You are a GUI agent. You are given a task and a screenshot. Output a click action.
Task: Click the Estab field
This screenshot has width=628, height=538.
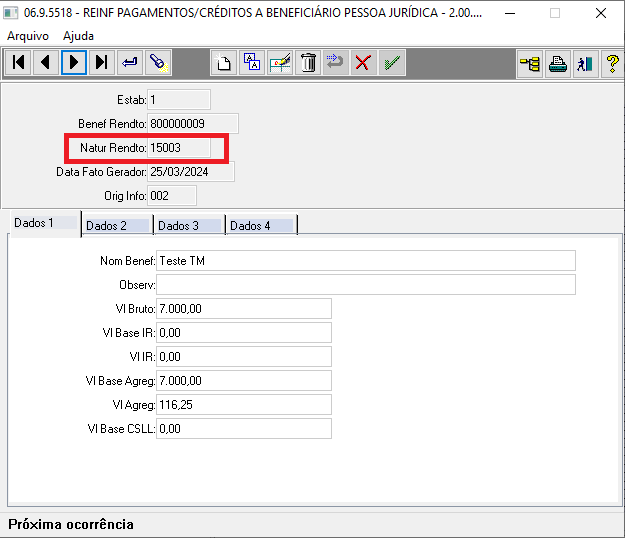pos(179,100)
